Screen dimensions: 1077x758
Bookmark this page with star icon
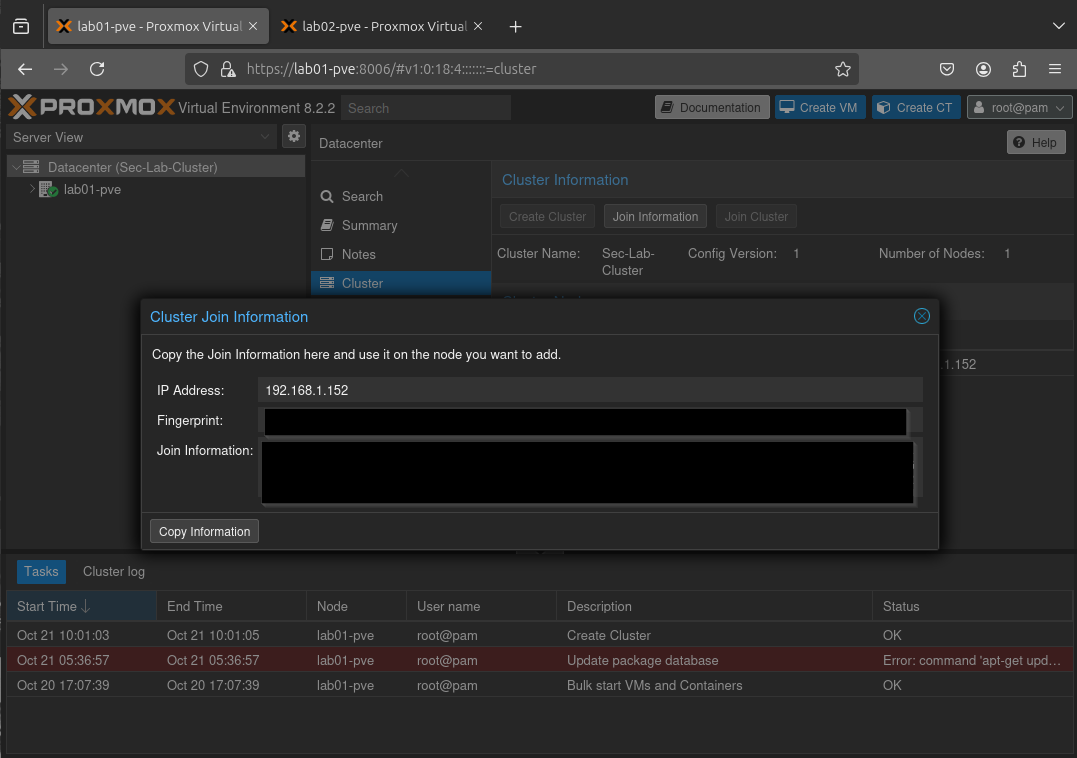(x=843, y=69)
